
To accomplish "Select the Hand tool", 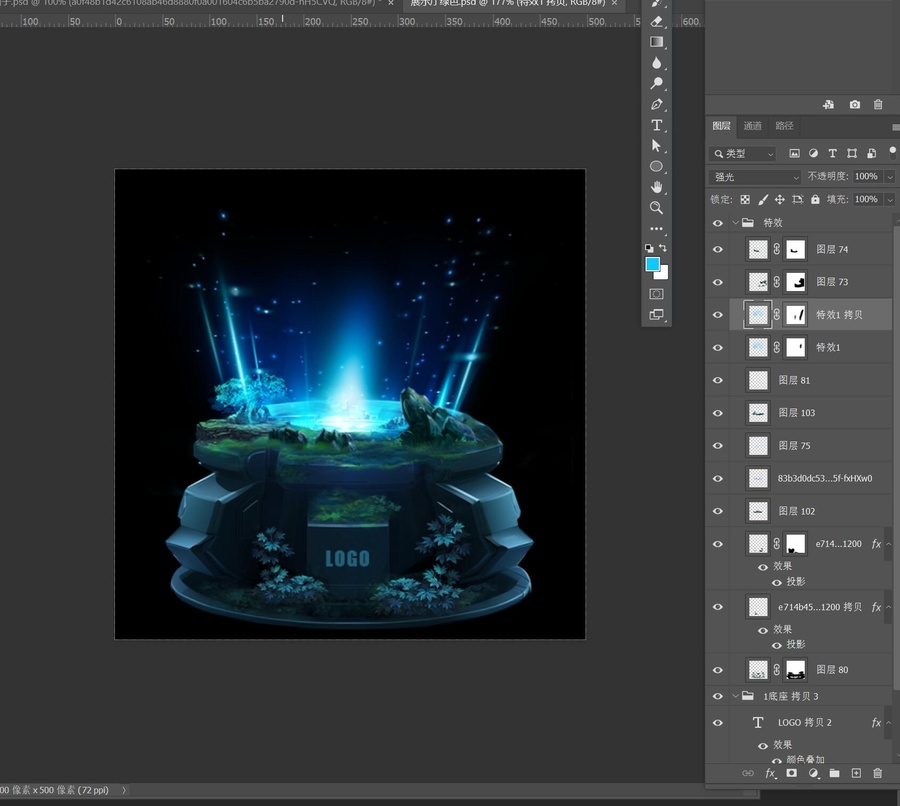I will coord(657,187).
